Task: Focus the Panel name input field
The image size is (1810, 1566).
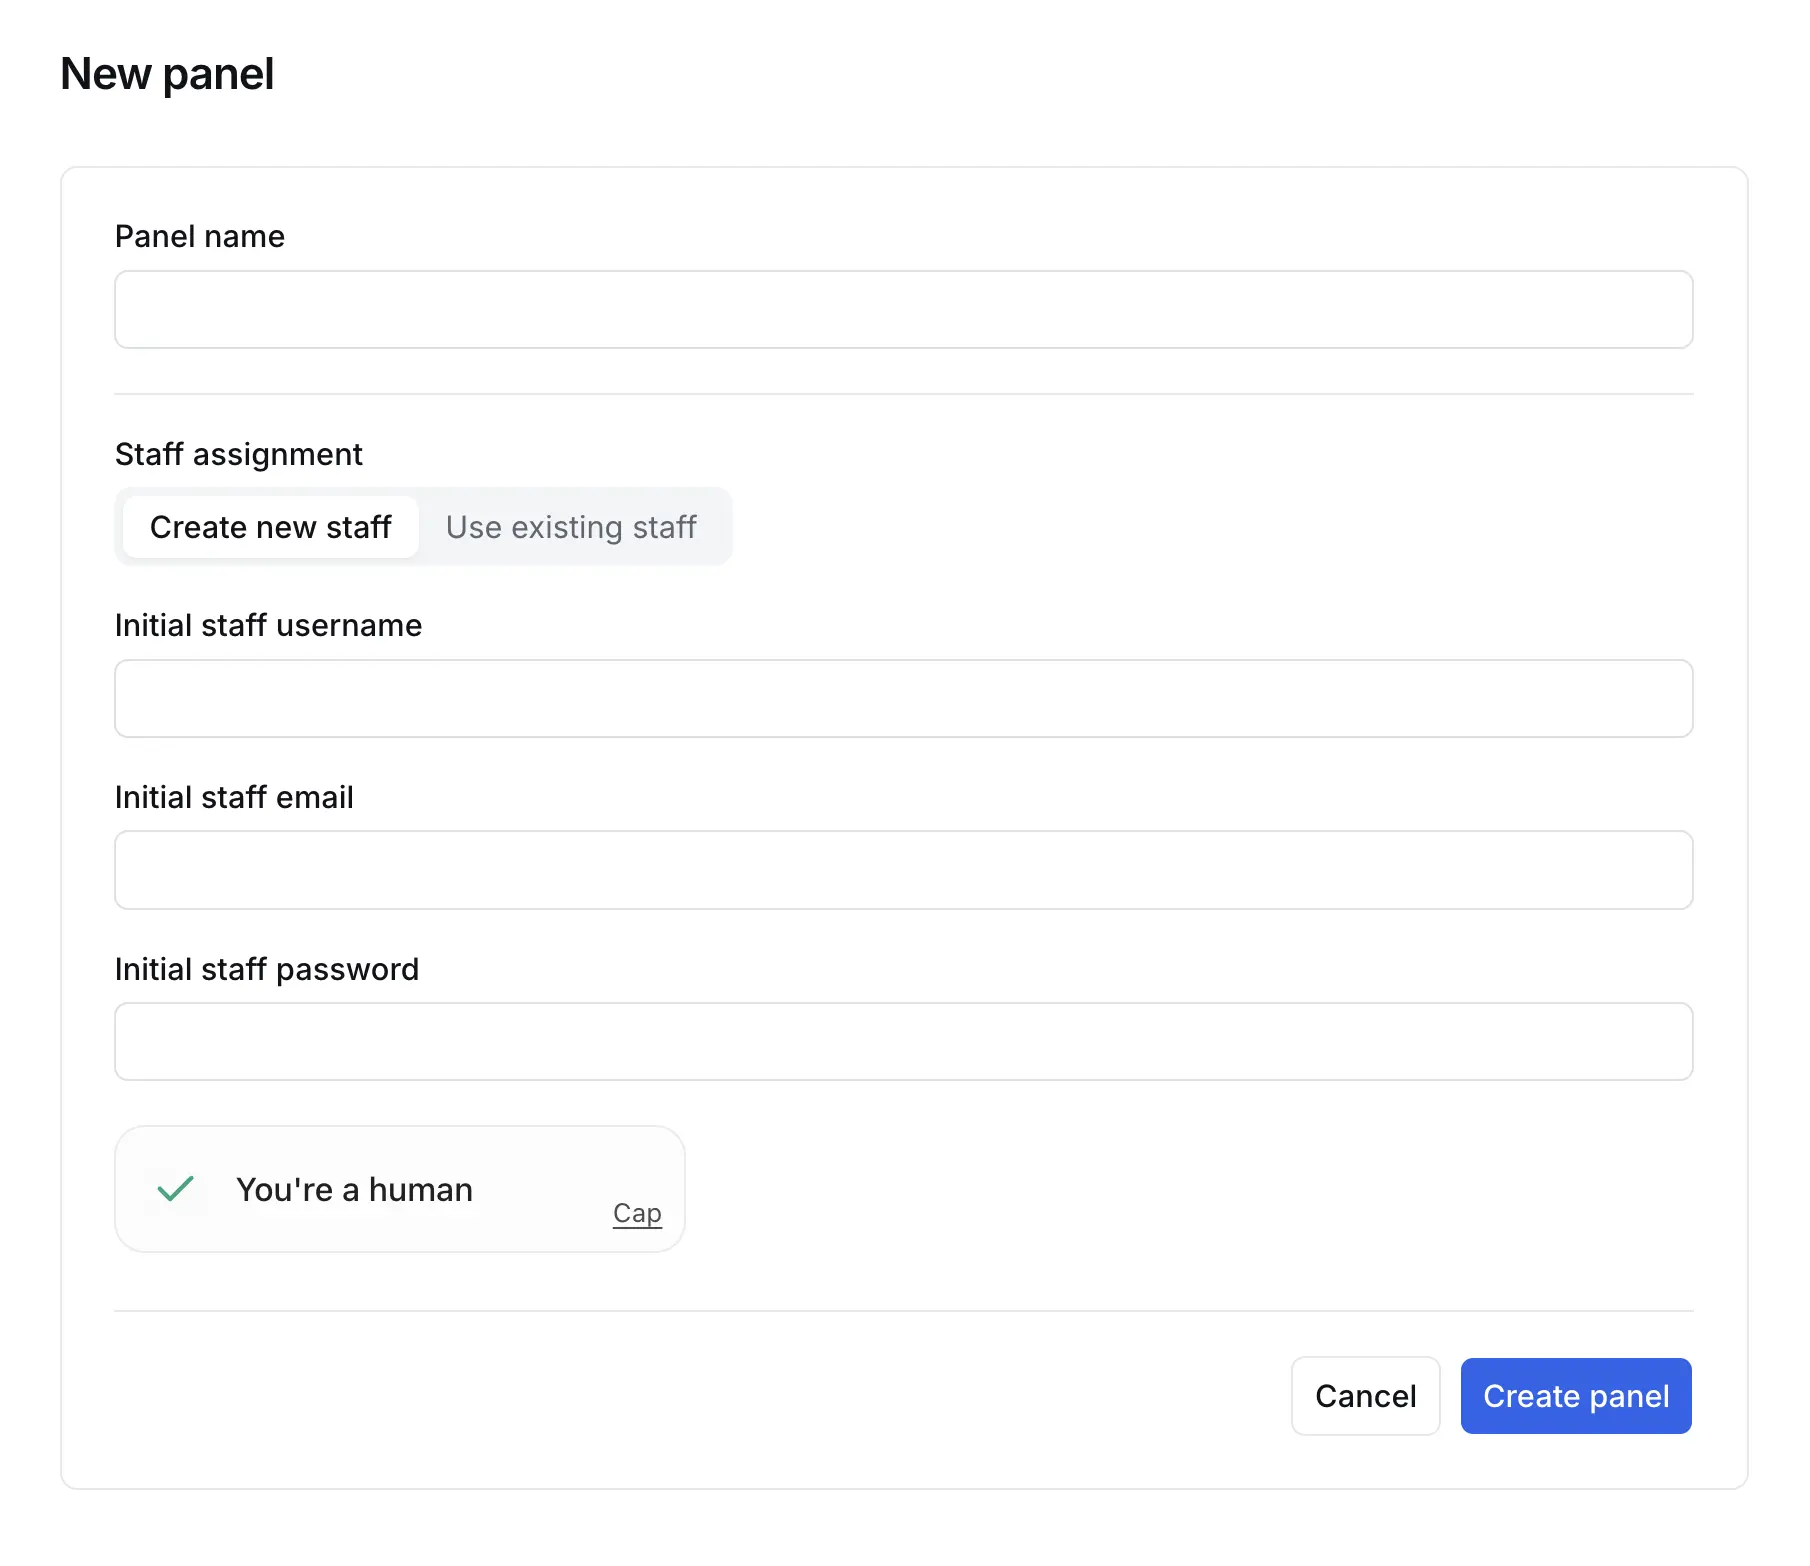Action: 904,310
